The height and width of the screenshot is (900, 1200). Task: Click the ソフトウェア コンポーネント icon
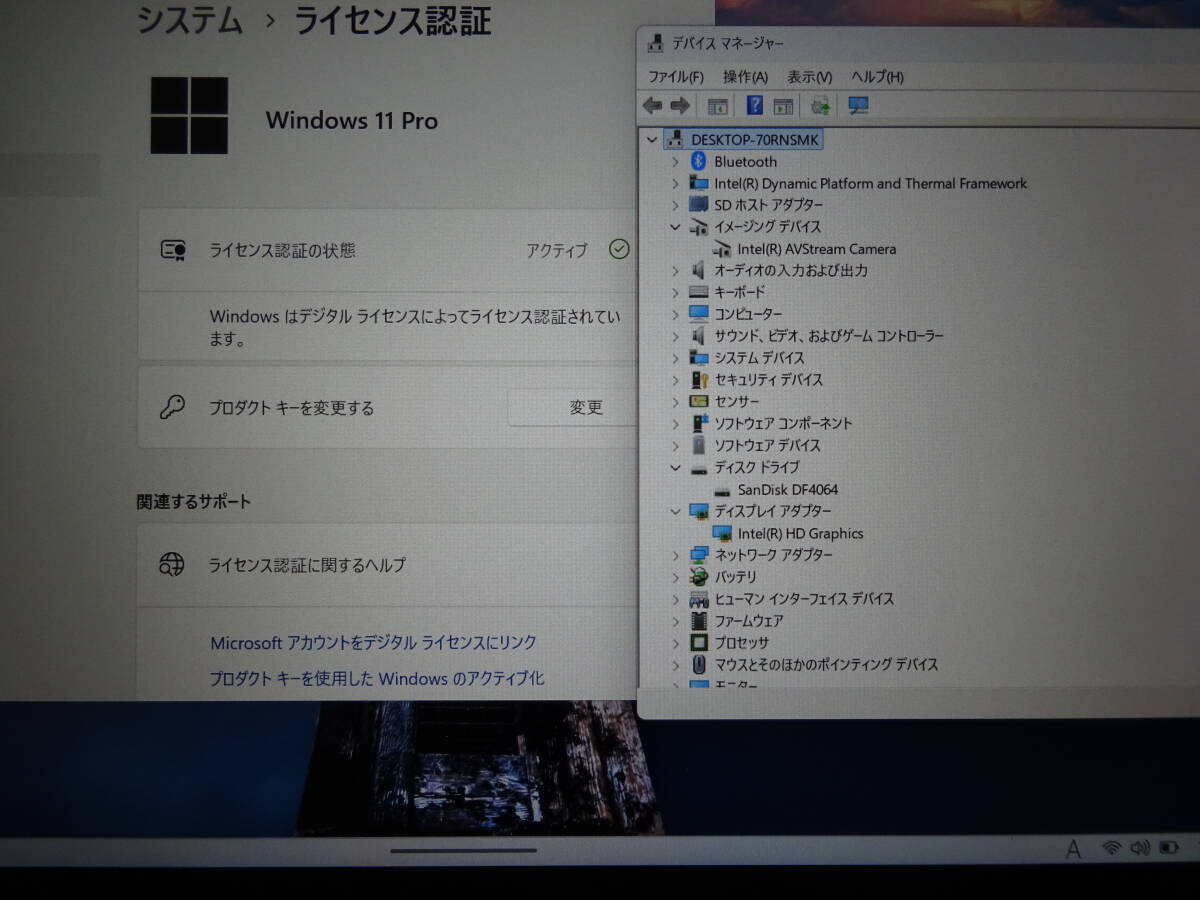point(699,423)
